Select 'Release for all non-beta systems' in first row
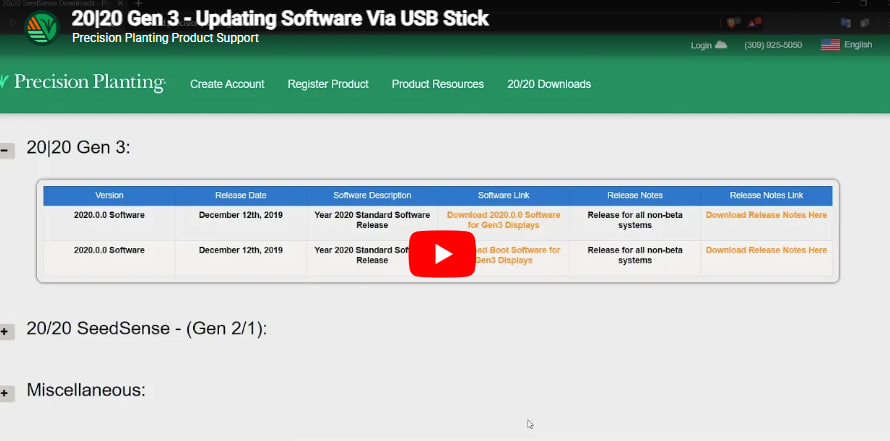 tap(635, 220)
